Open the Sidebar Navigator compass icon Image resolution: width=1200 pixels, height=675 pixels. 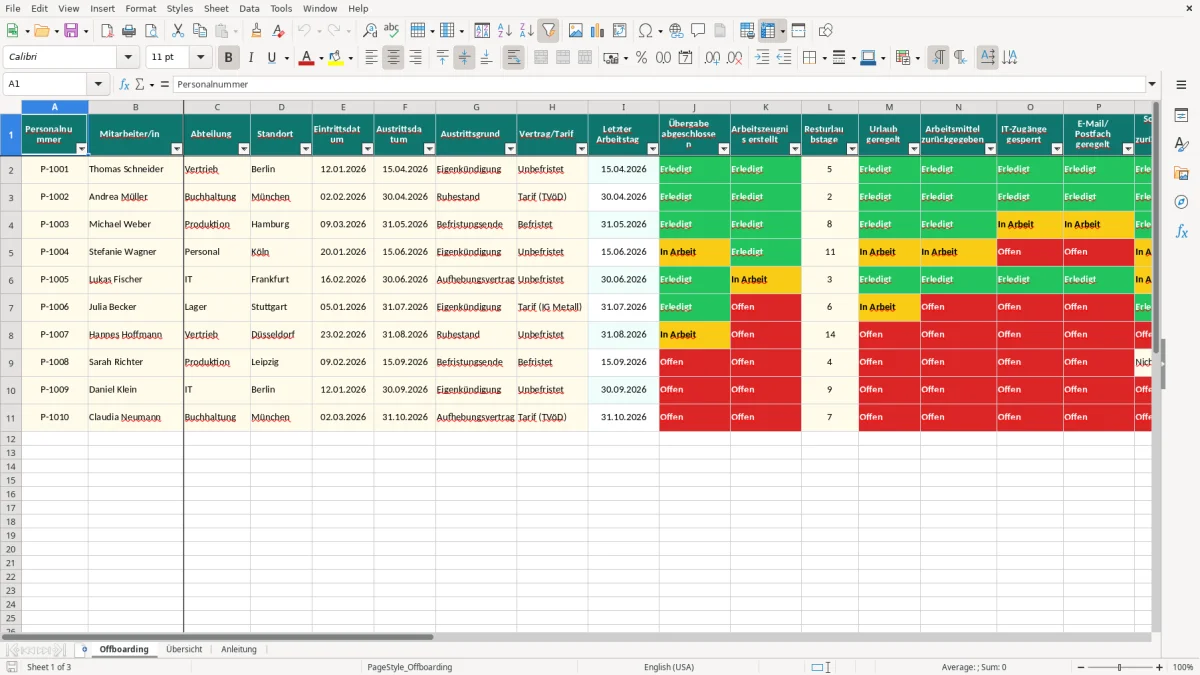1181,202
